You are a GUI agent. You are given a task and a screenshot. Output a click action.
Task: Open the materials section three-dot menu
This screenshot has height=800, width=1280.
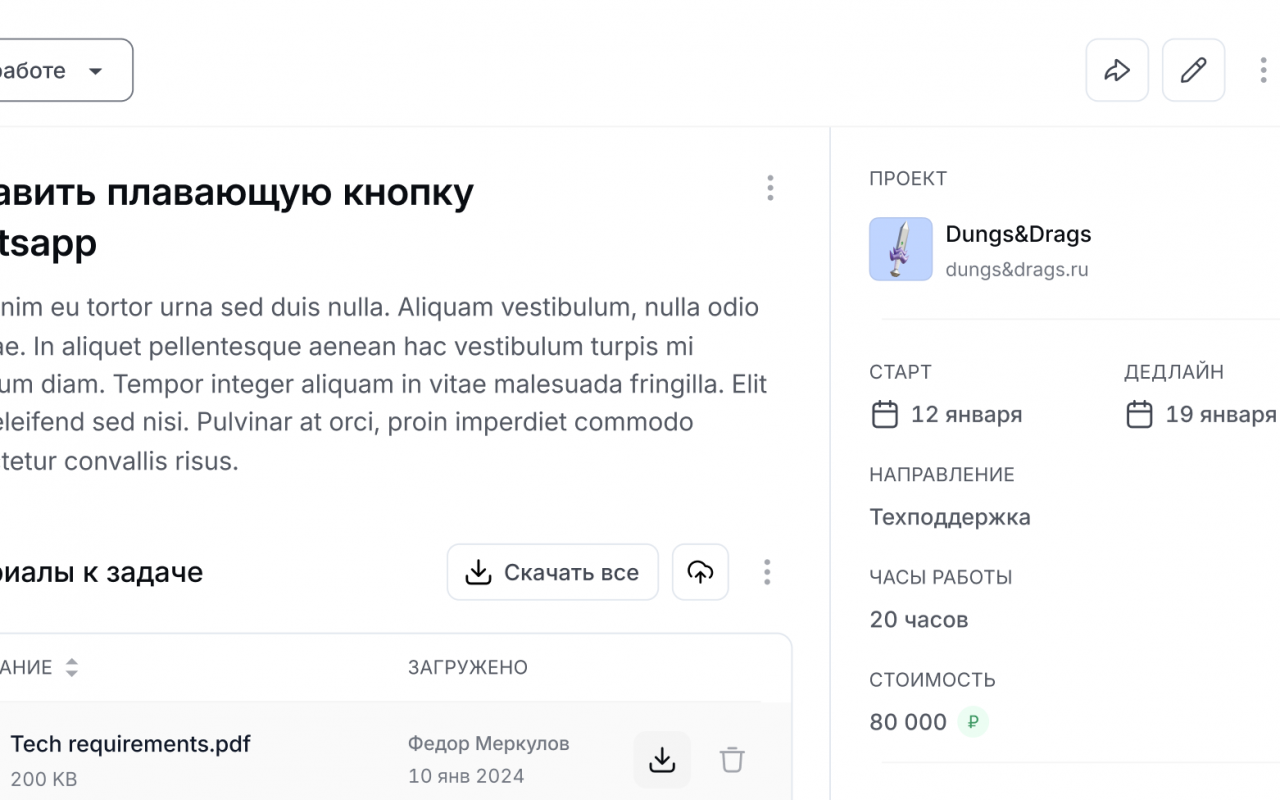[767, 572]
